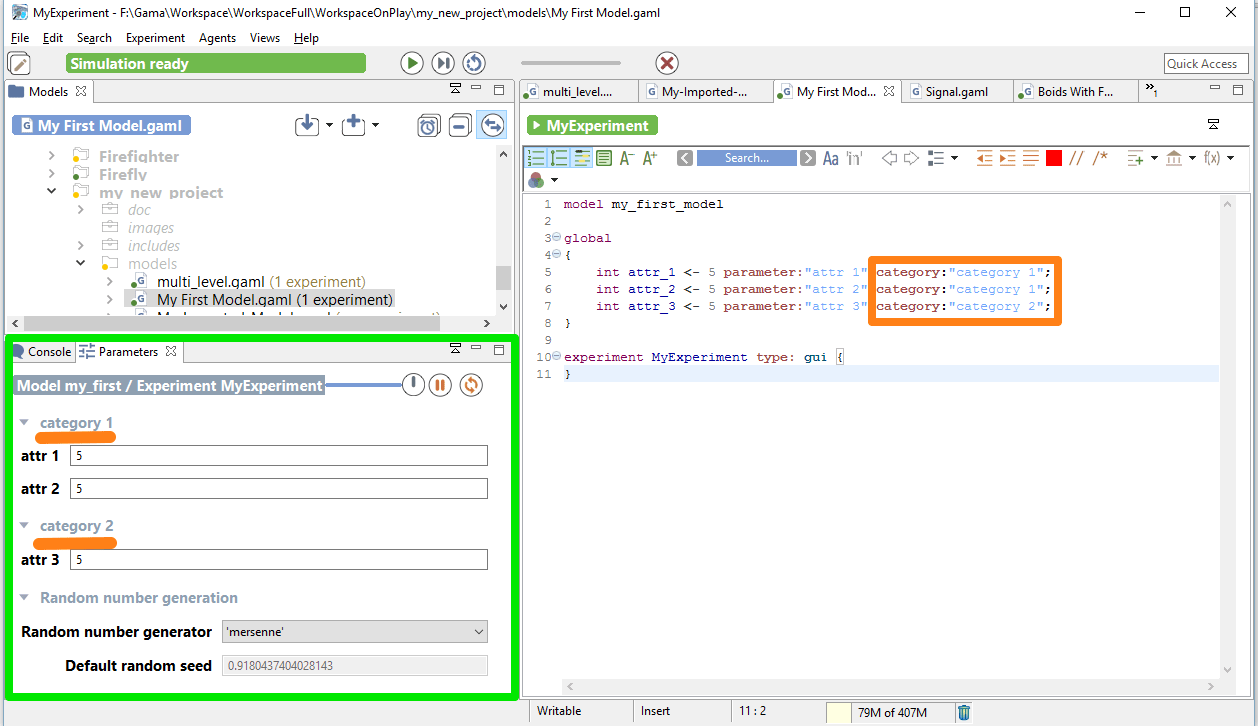Image resolution: width=1258 pixels, height=726 pixels.
Task: Adjust the simulation speed slider
Action: [x=571, y=63]
